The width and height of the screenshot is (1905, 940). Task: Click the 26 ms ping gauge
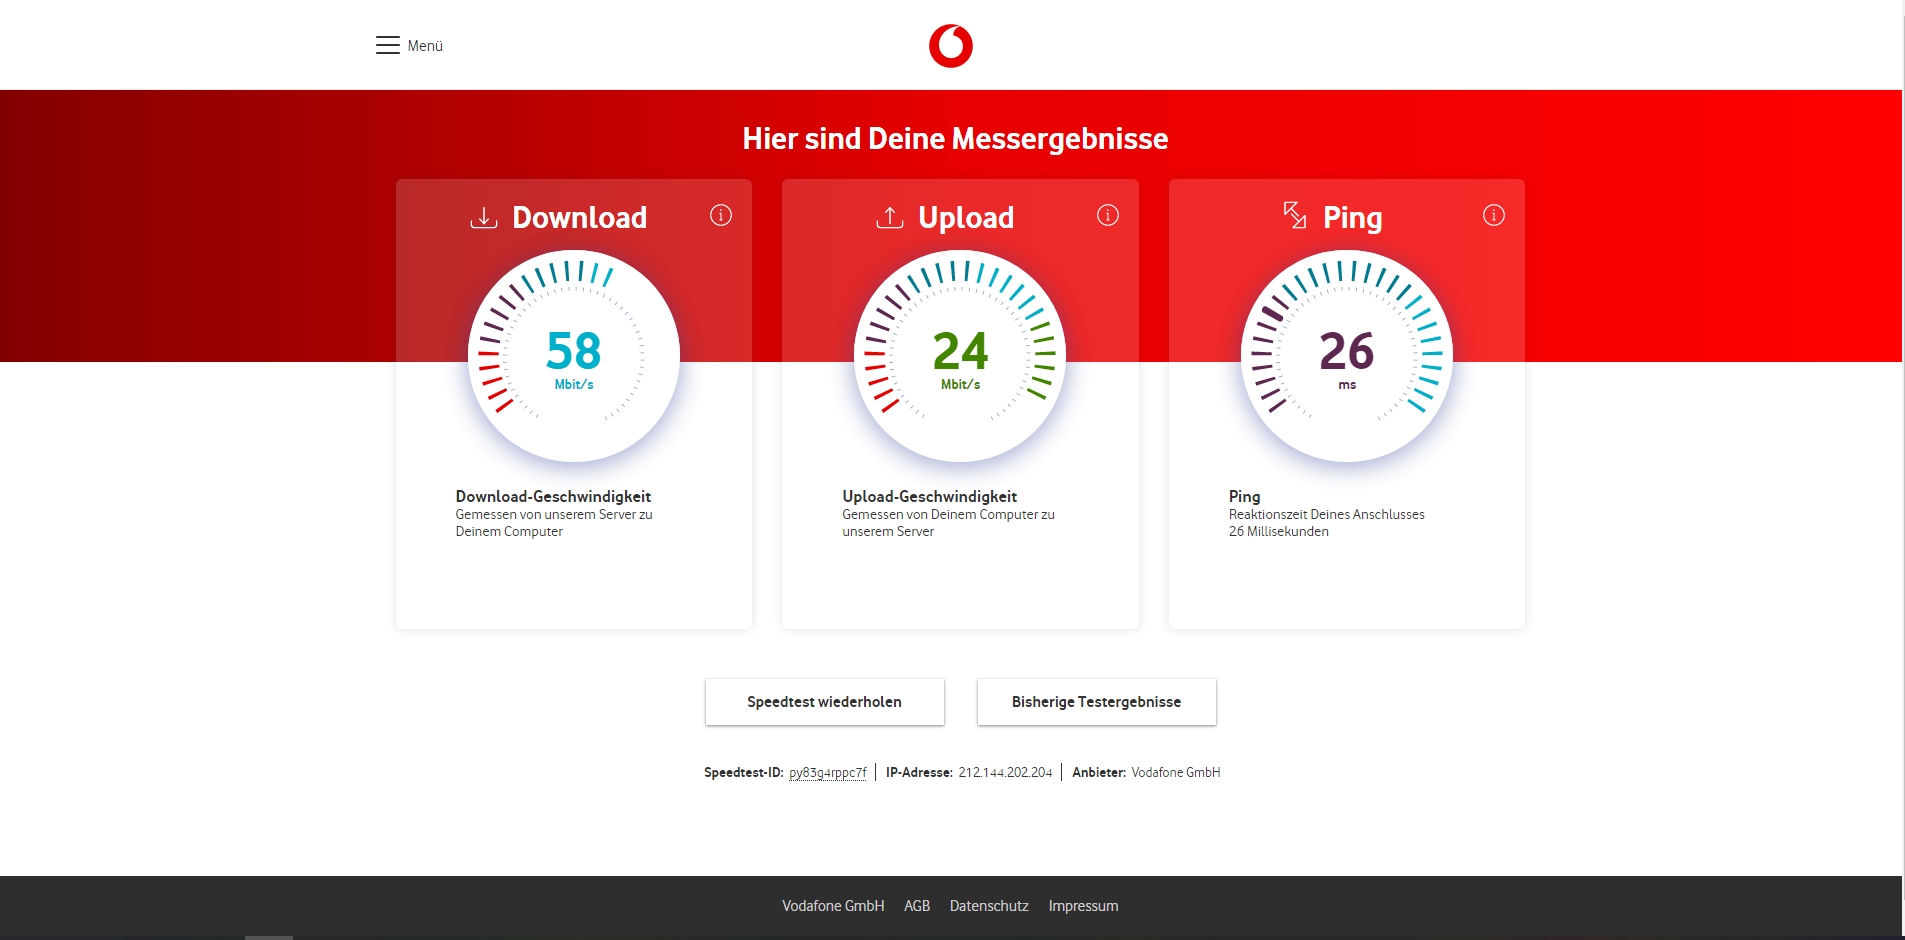click(1347, 356)
